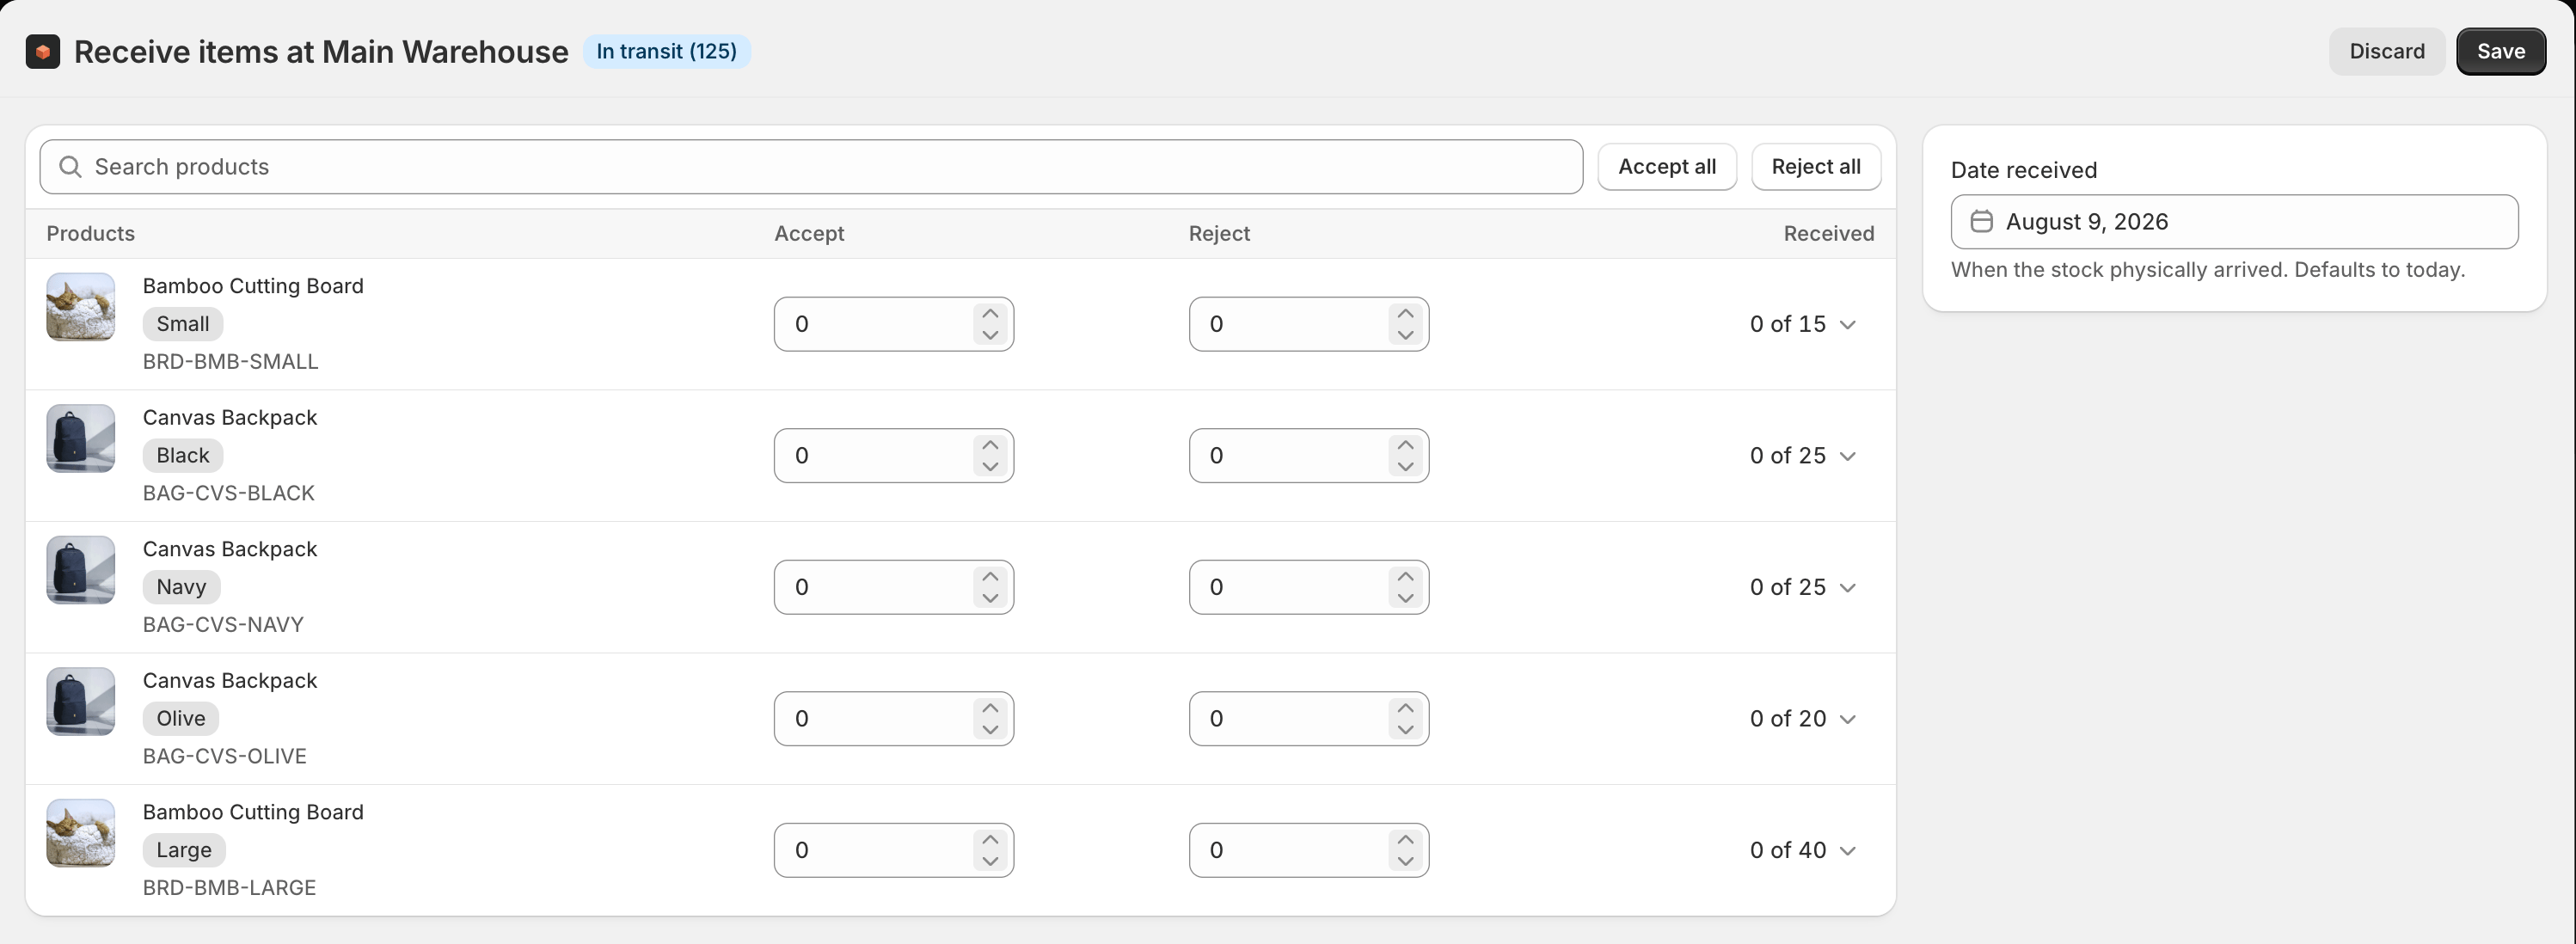Click the Olive variant tag
Viewport: 2576px width, 944px height.
click(181, 719)
